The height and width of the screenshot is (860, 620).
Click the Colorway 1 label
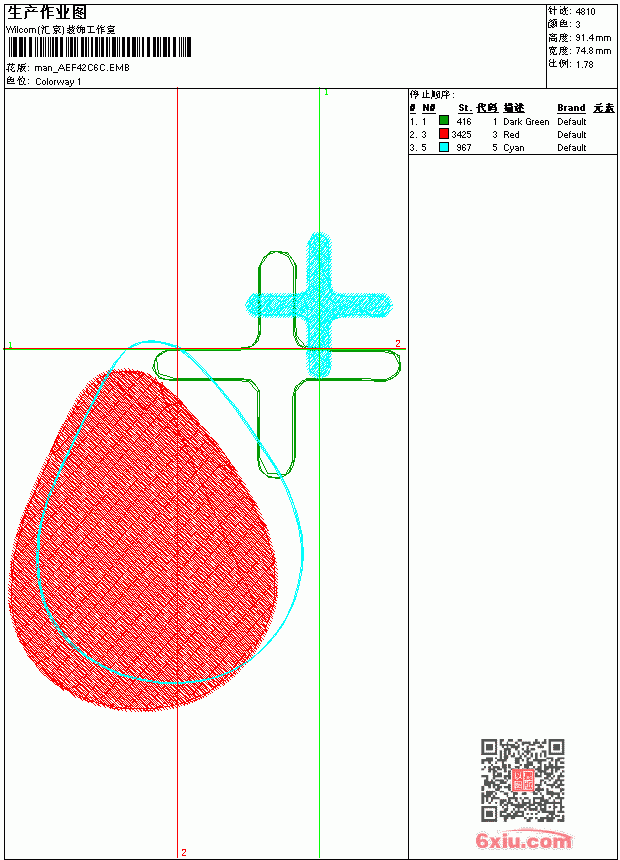[x=58, y=82]
